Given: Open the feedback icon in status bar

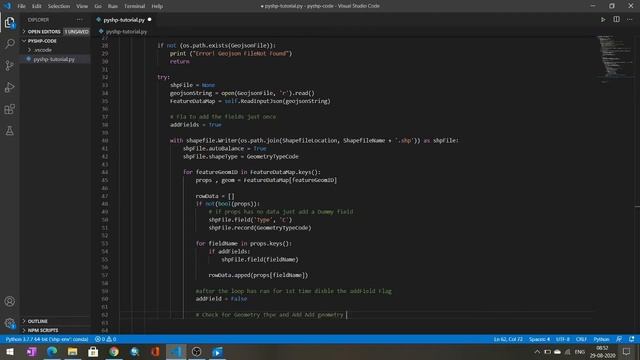Looking at the screenshot, I should coord(619,339).
